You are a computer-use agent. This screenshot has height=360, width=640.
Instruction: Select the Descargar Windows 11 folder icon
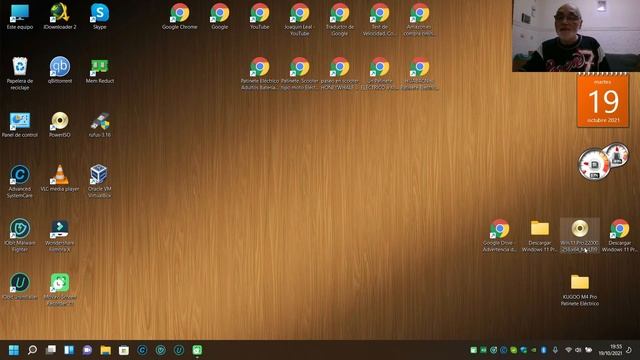coord(540,236)
